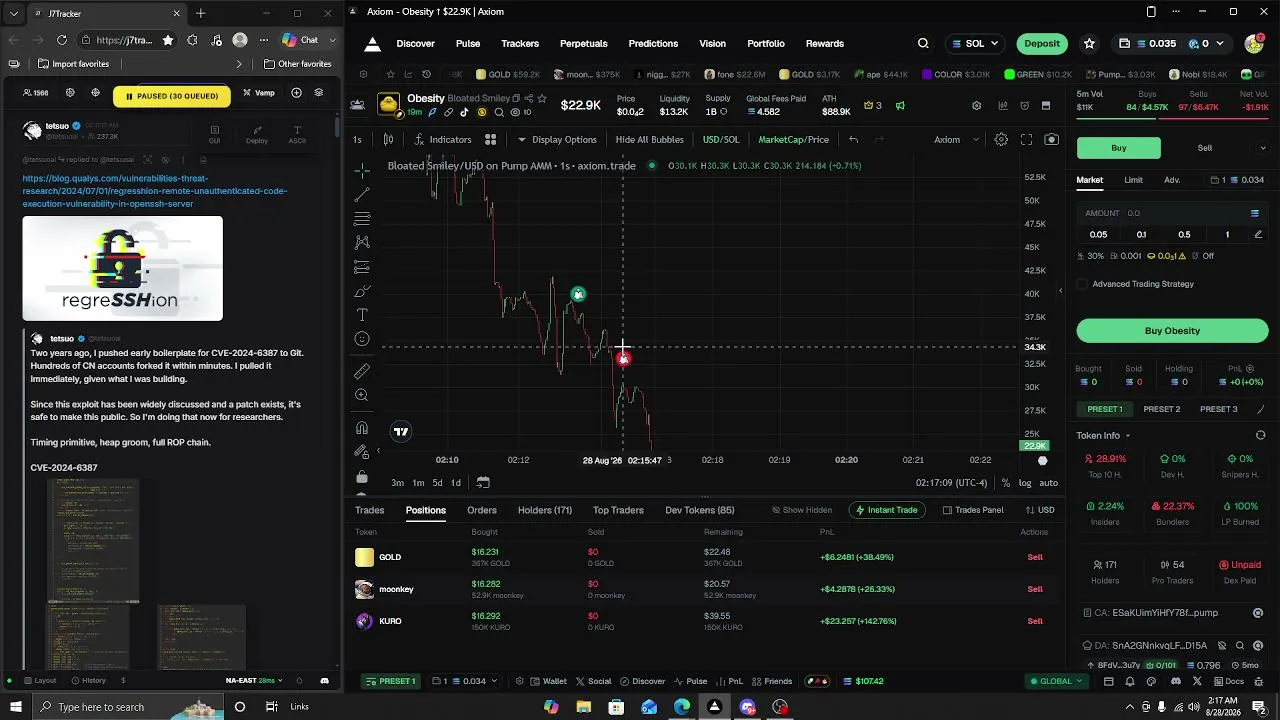The image size is (1280, 720).
Task: Open the NA-EAST server dropdown in J7Tracker
Action: 254,681
